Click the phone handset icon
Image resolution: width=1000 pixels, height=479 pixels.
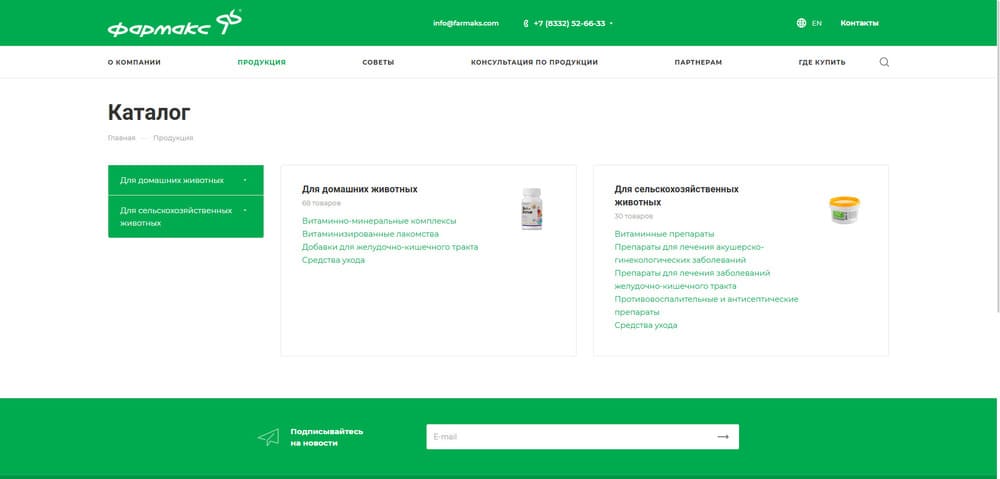(526, 23)
